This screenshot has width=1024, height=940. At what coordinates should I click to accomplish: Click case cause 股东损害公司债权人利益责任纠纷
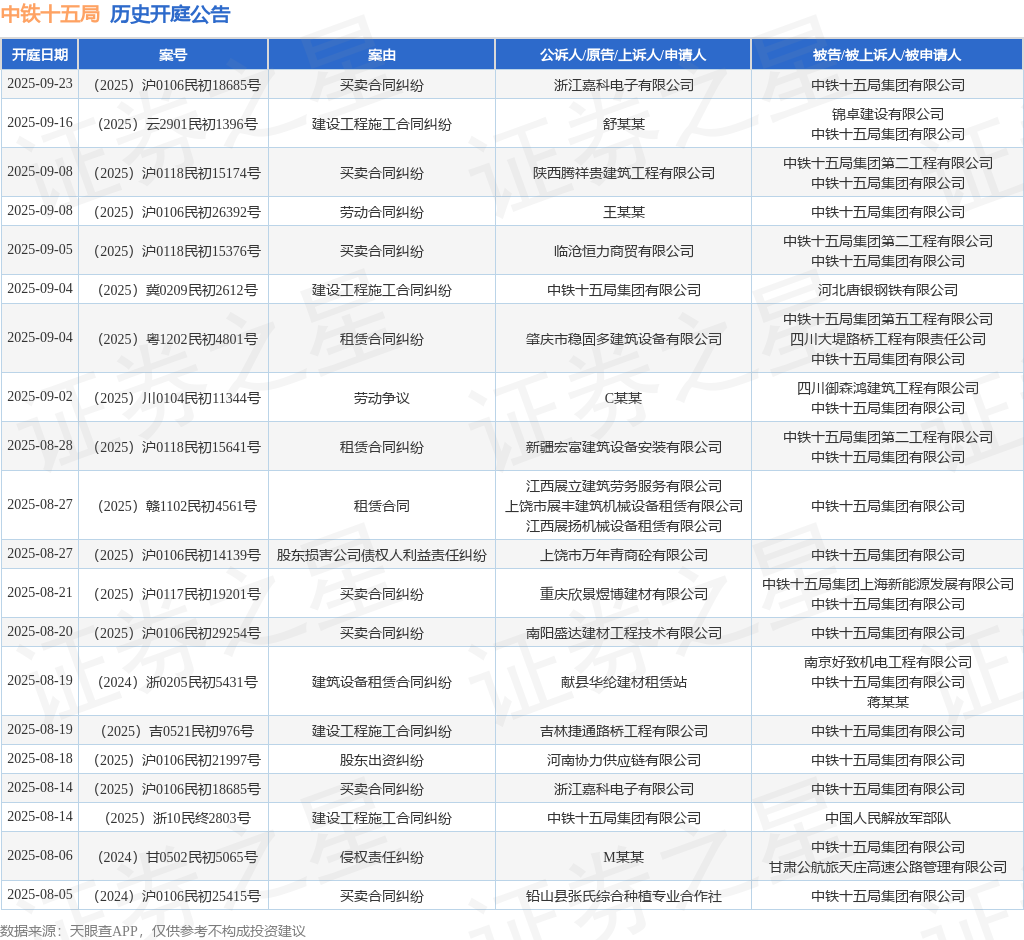pyautogui.click(x=381, y=555)
